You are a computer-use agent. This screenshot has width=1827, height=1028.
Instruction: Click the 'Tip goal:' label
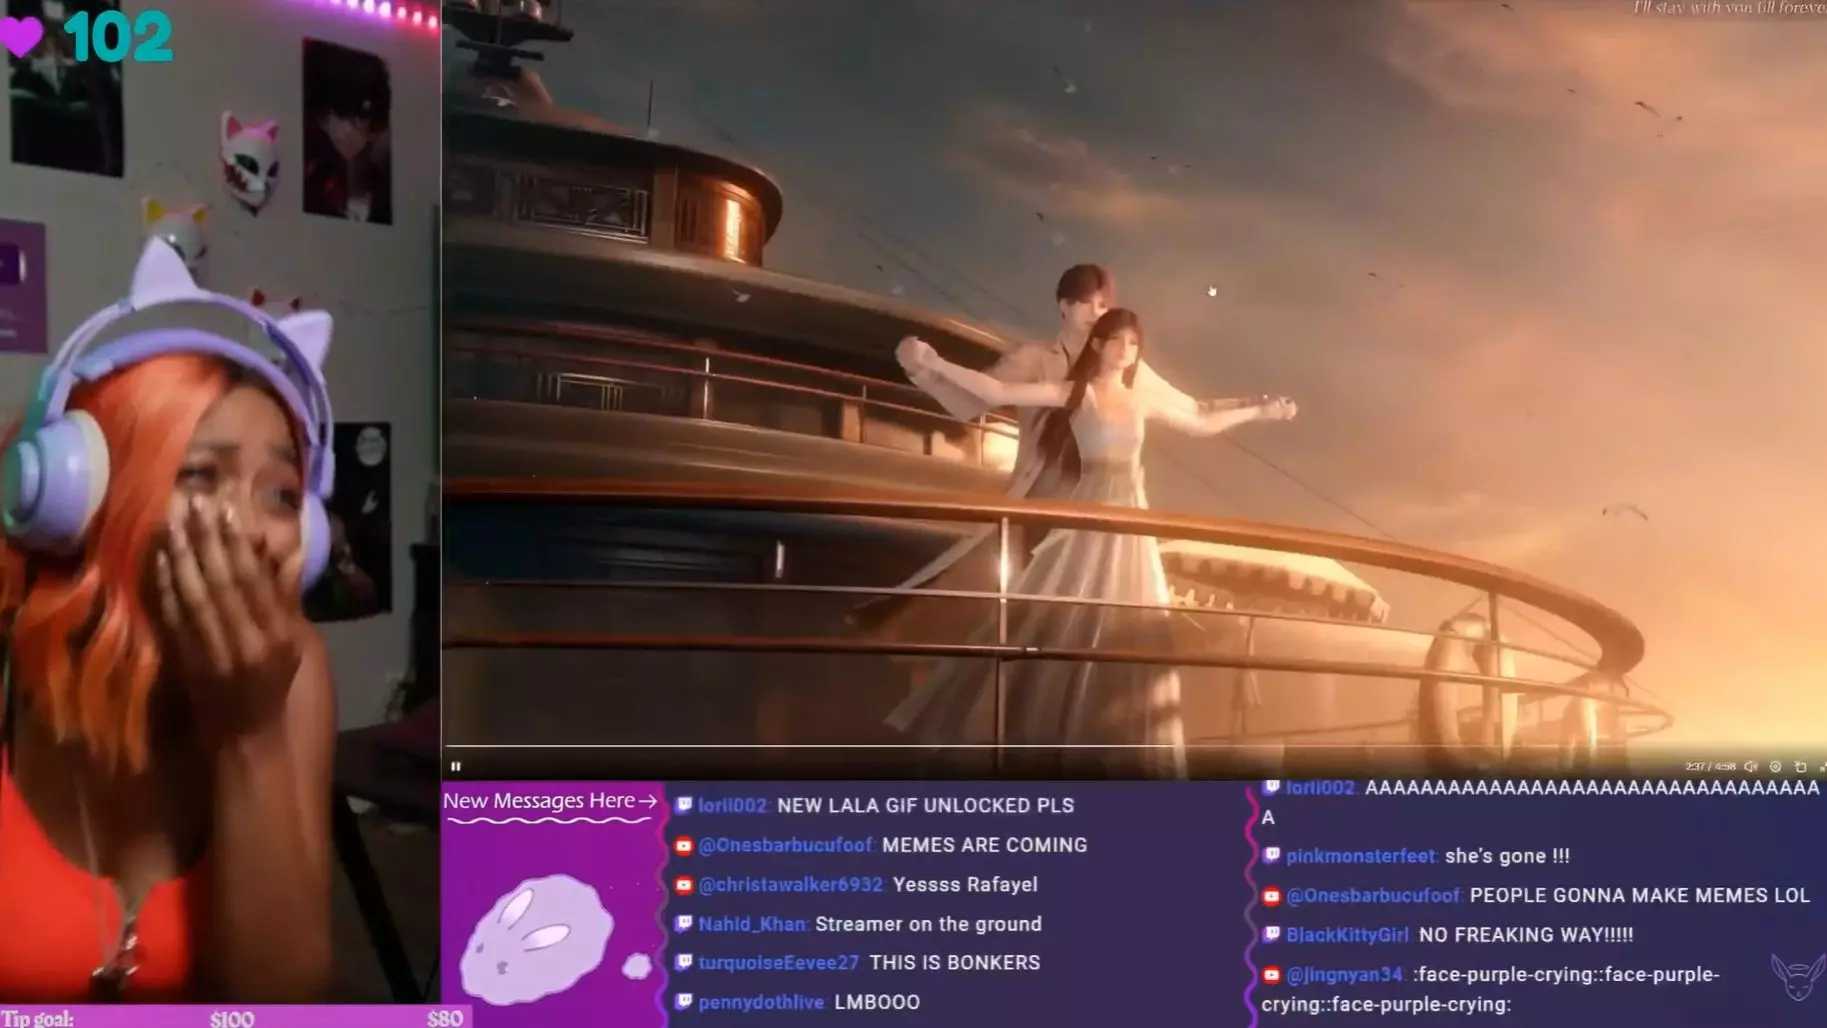point(37,1019)
